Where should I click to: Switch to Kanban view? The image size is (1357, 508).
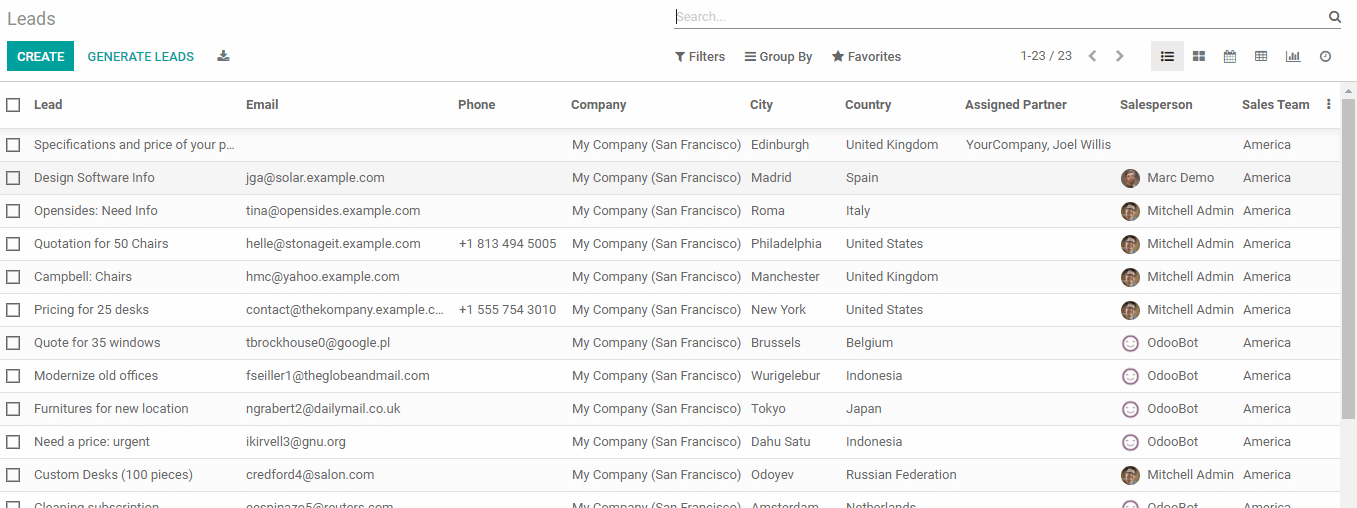tap(1199, 57)
